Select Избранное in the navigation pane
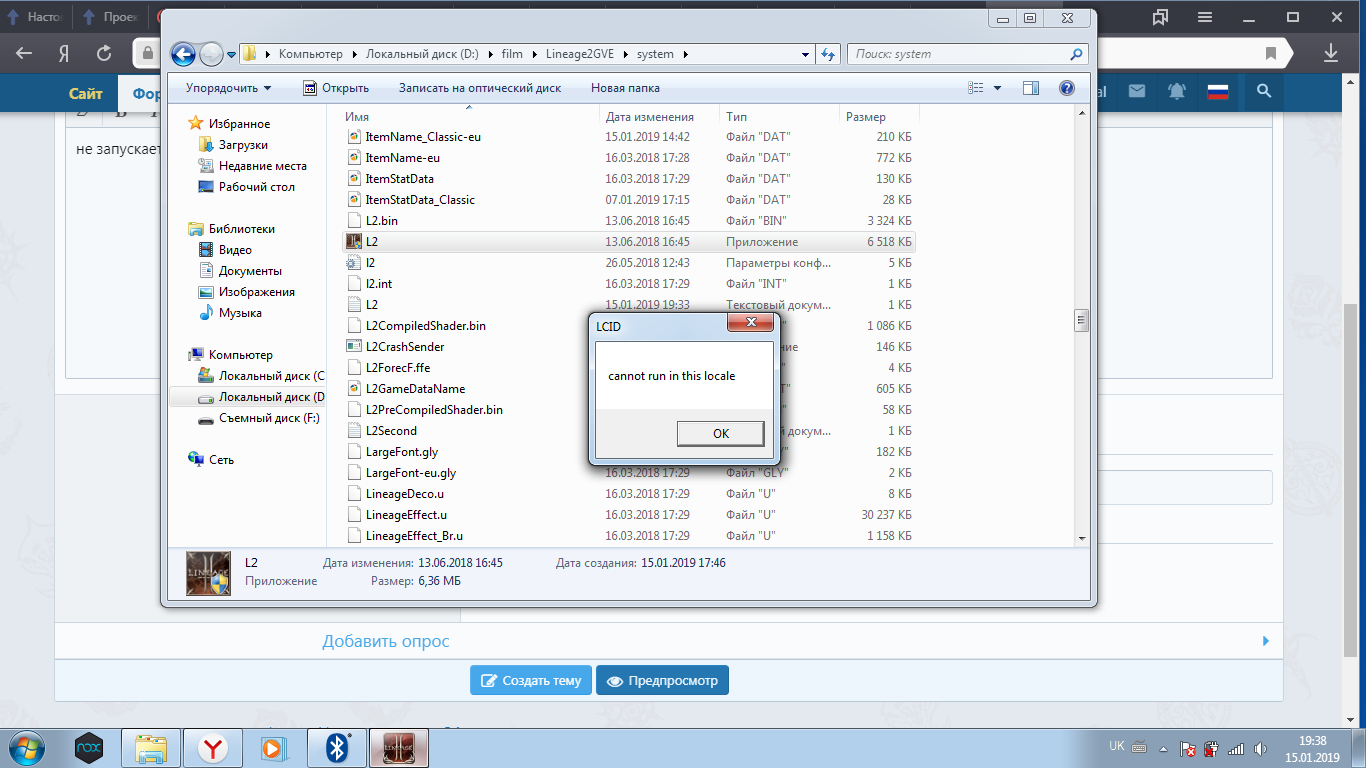 pyautogui.click(x=239, y=124)
